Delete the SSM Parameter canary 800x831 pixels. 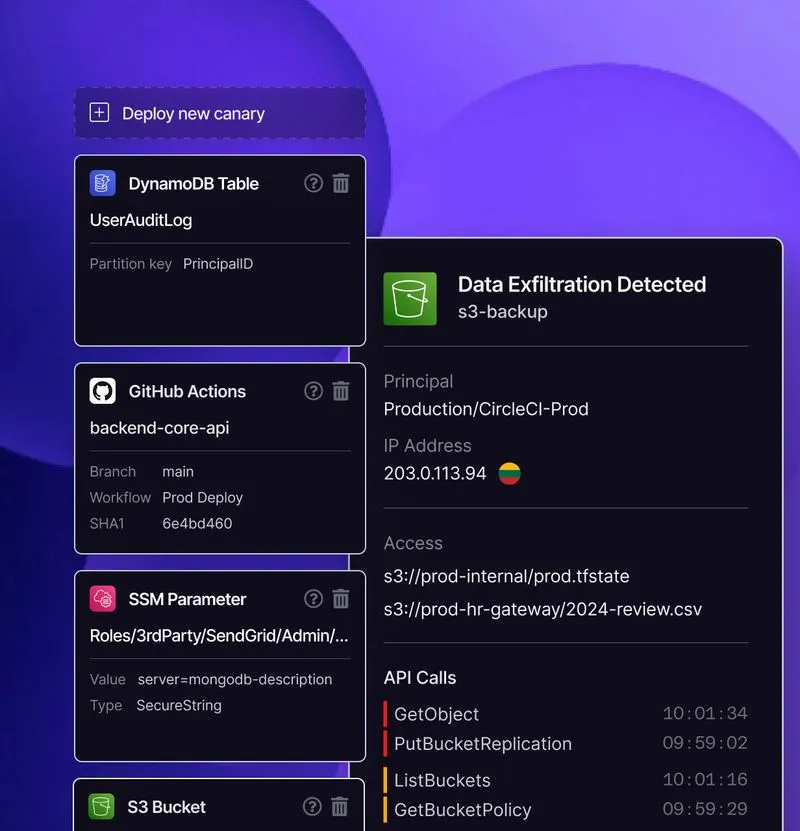[341, 599]
